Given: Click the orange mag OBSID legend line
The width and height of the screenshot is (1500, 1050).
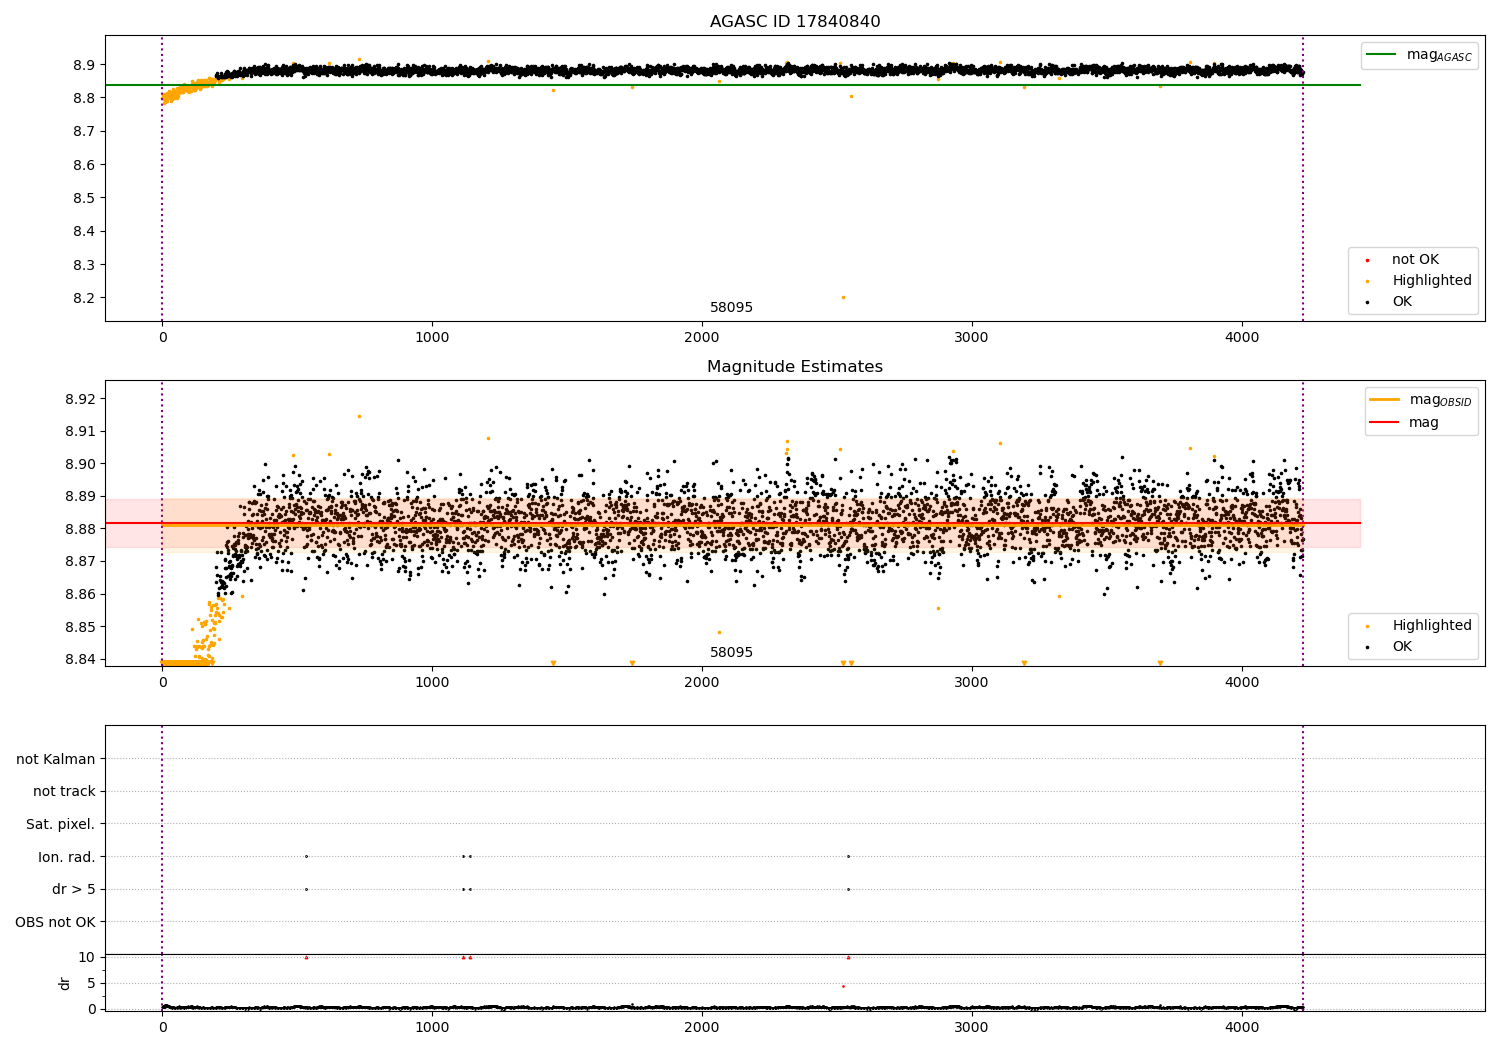Looking at the screenshot, I should tap(1385, 400).
